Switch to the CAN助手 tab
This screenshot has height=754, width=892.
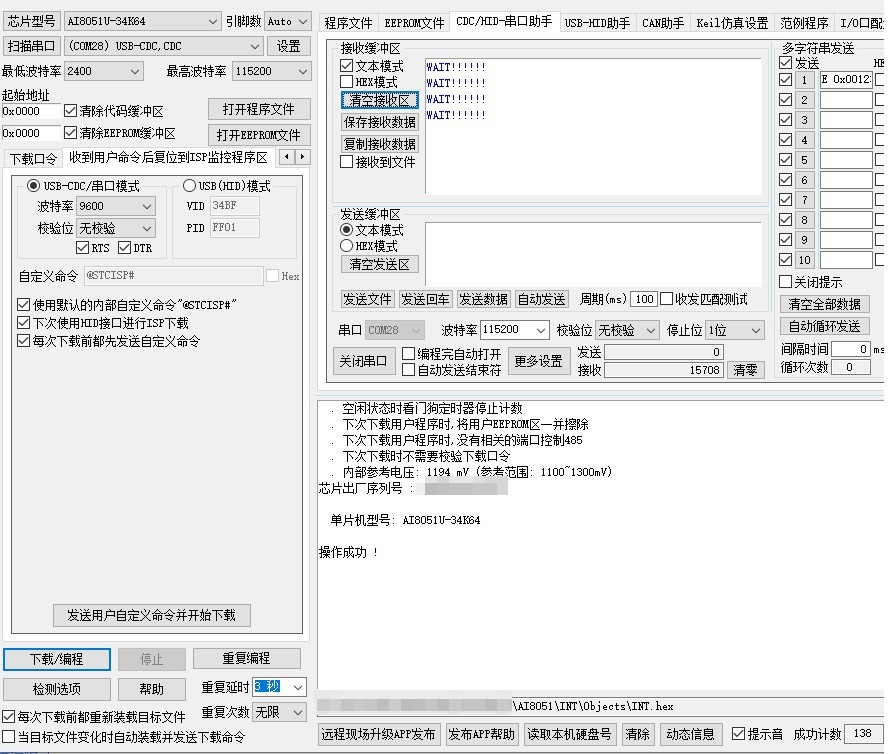pyautogui.click(x=663, y=23)
